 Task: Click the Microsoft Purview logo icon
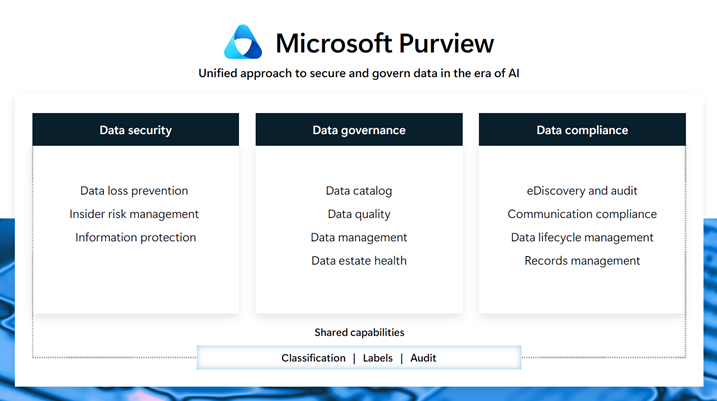coord(243,43)
